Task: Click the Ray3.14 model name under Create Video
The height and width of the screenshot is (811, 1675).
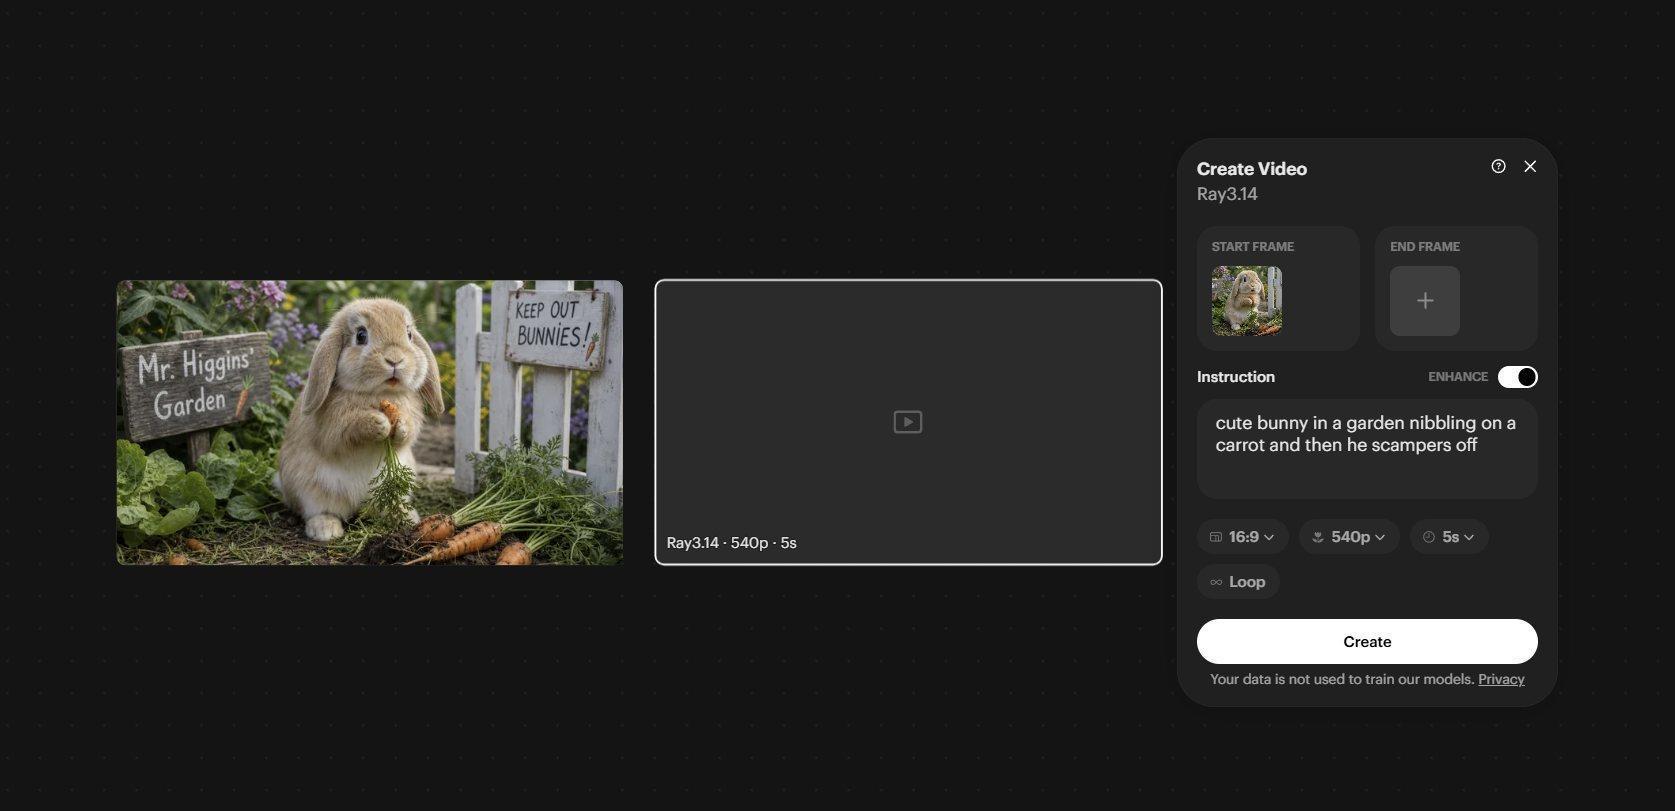Action: (1227, 194)
